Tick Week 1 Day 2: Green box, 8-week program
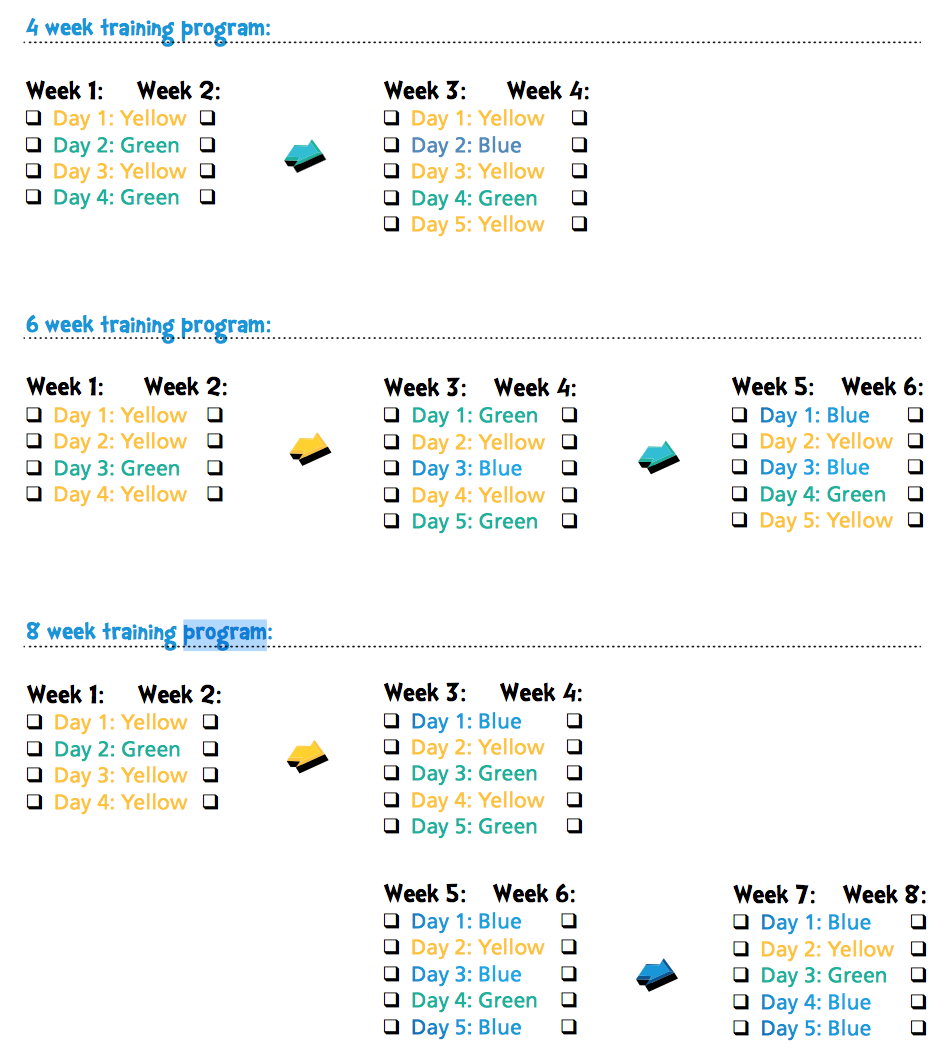Image resolution: width=950 pixels, height=1064 pixels. pyautogui.click(x=35, y=748)
